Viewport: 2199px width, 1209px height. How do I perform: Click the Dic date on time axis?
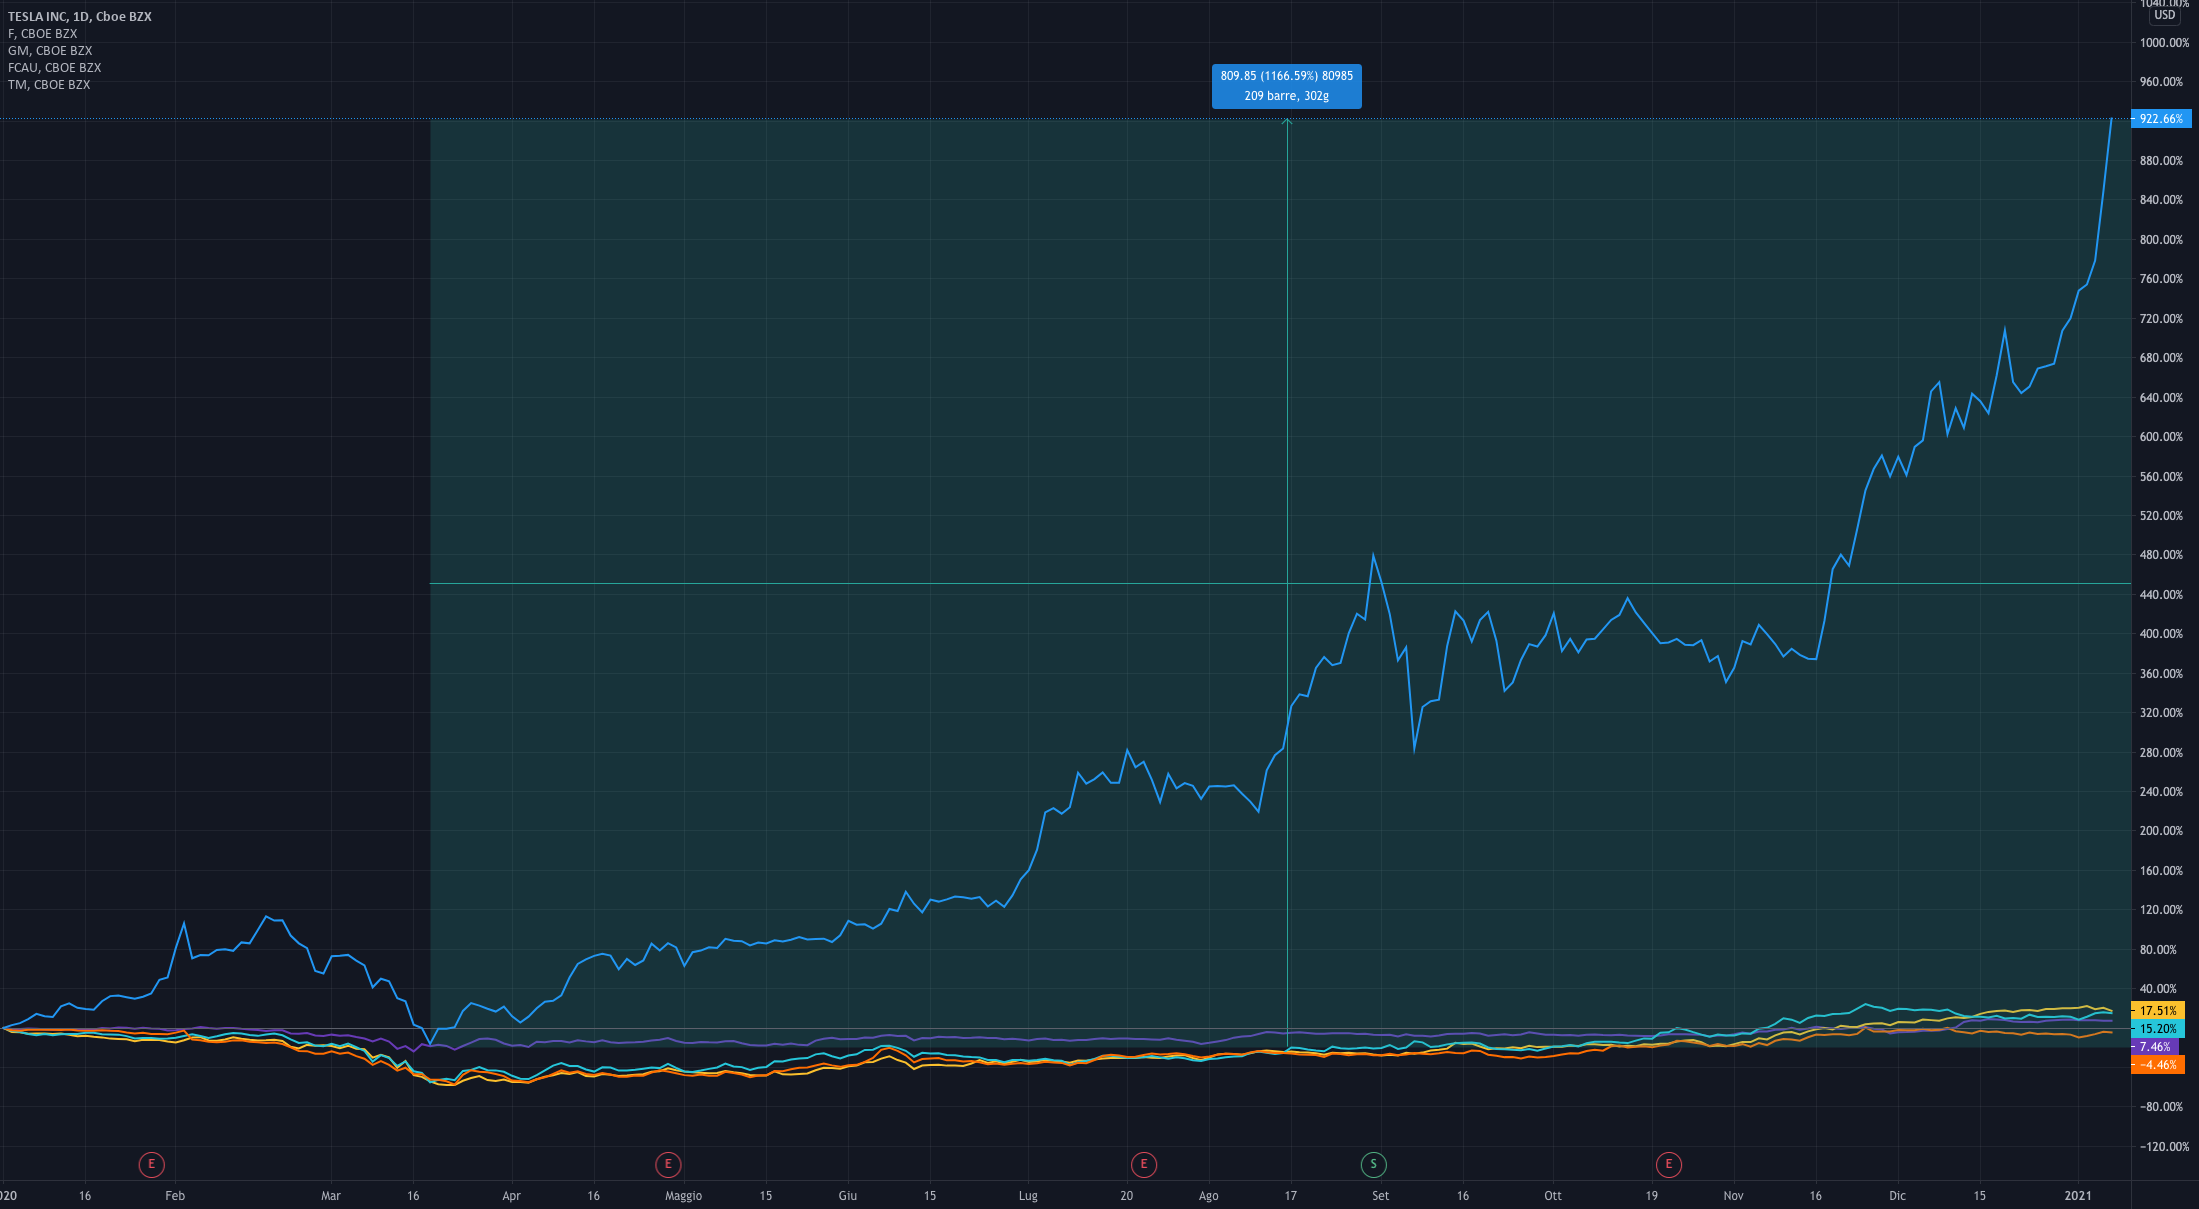(x=1898, y=1196)
